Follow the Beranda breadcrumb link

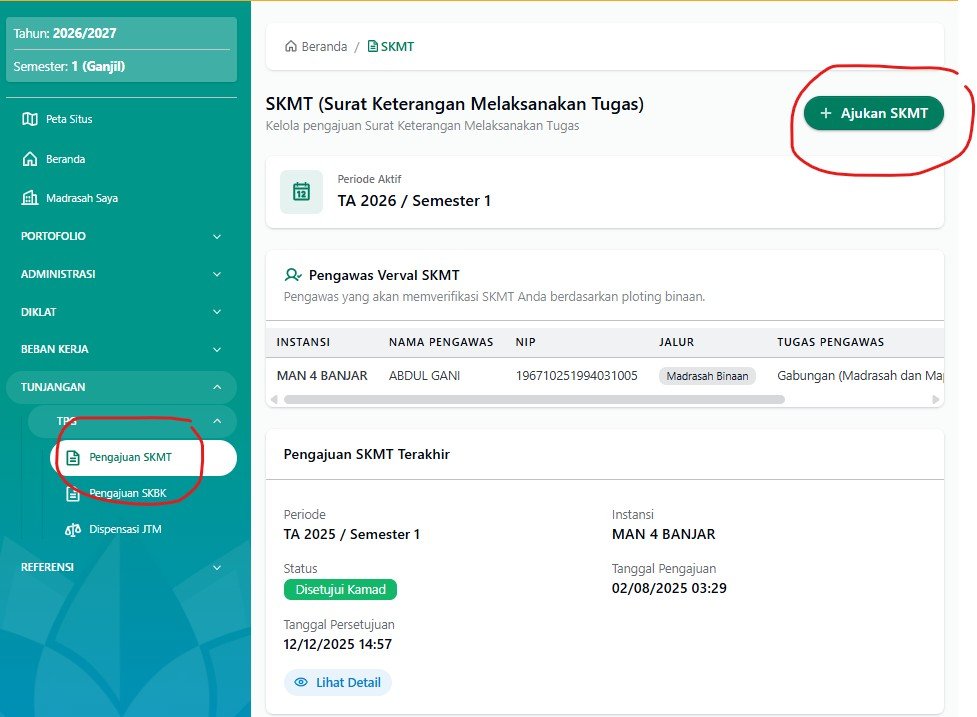point(316,47)
